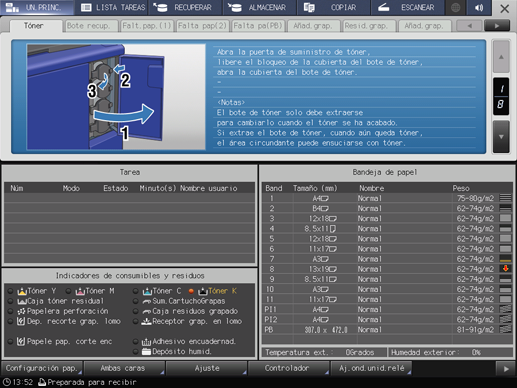
Task: Click Adhesivo encuadernad. icon
Action: [x=147, y=341]
